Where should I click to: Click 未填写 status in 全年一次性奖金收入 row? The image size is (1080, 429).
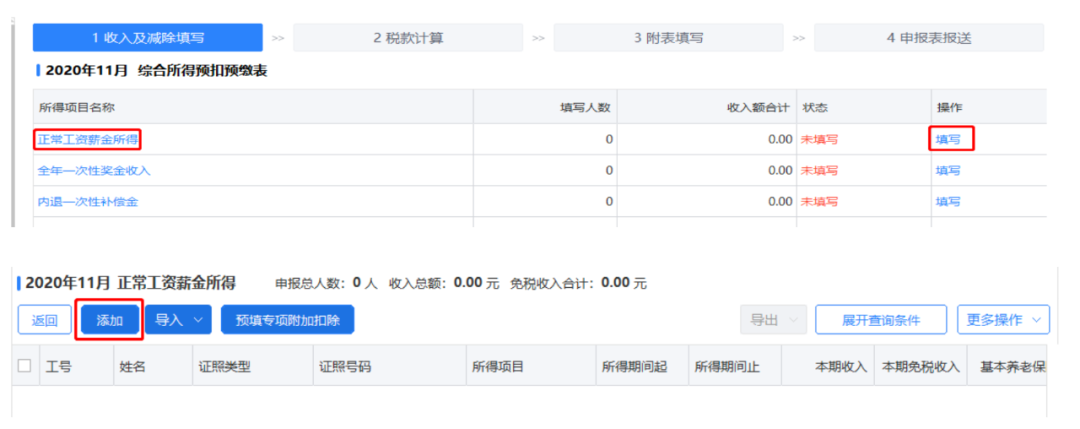819,171
